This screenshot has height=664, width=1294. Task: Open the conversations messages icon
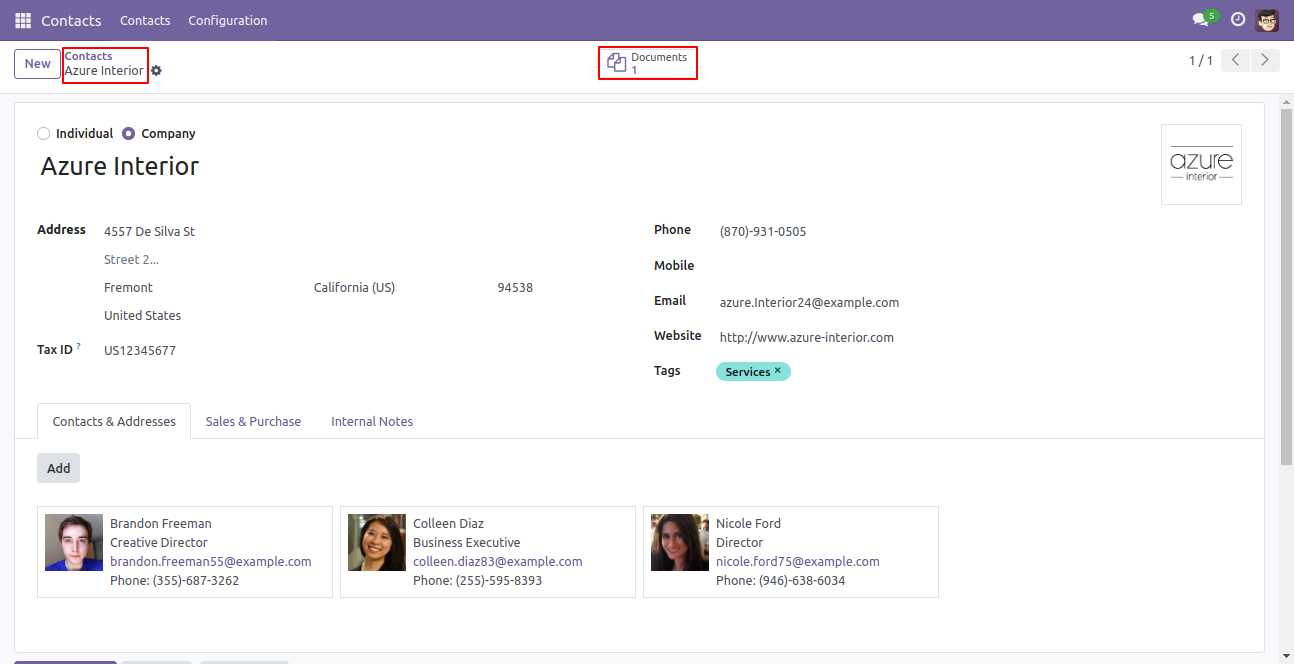(x=1203, y=19)
